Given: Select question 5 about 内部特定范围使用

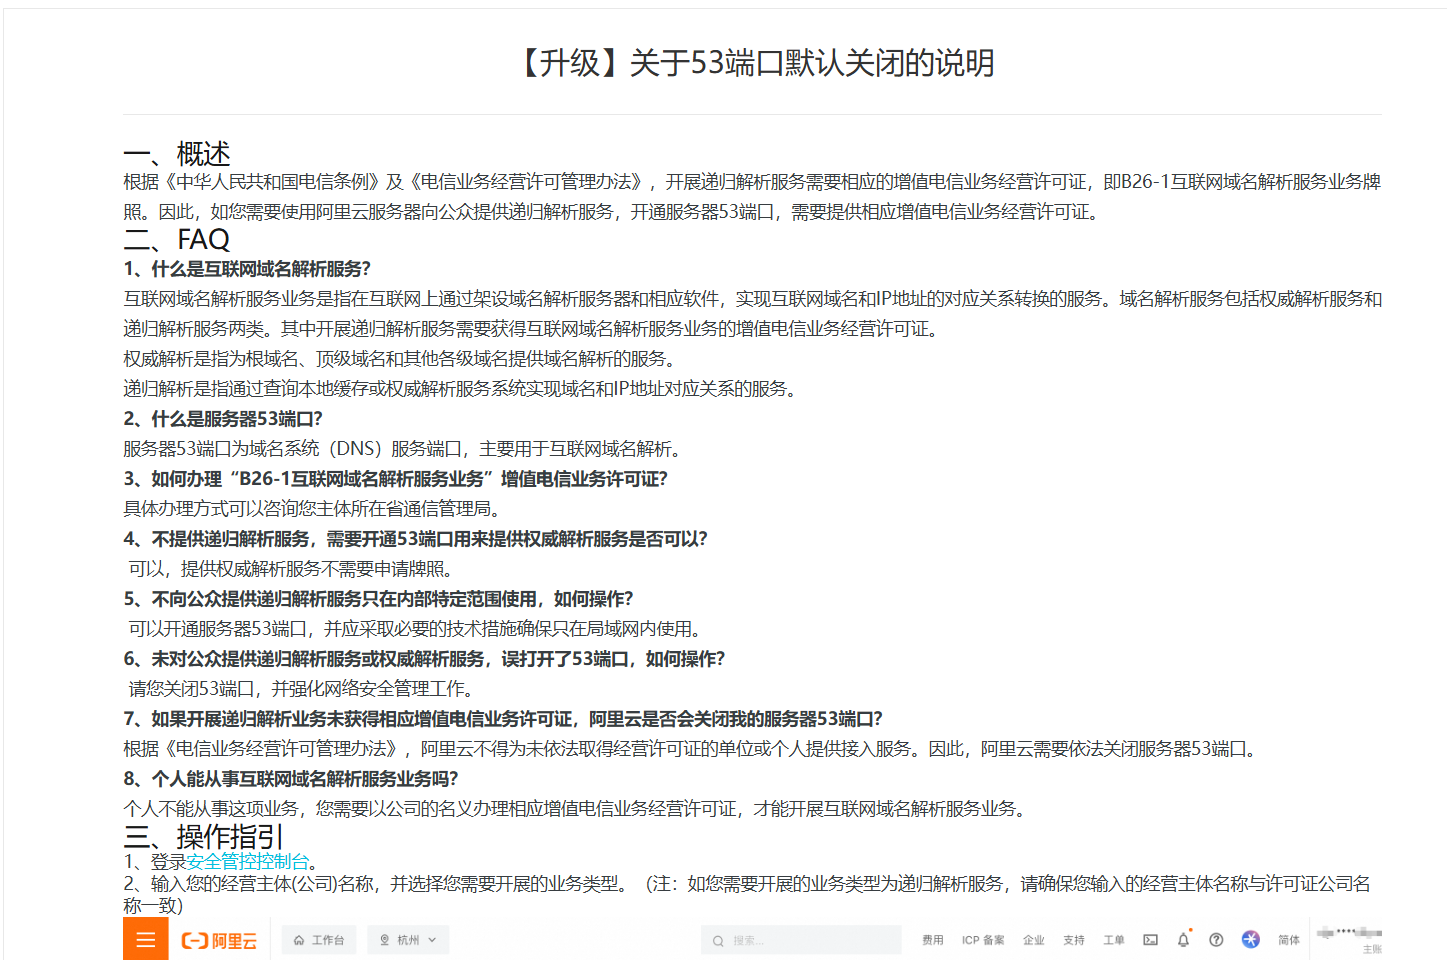Looking at the screenshot, I should 378,599.
